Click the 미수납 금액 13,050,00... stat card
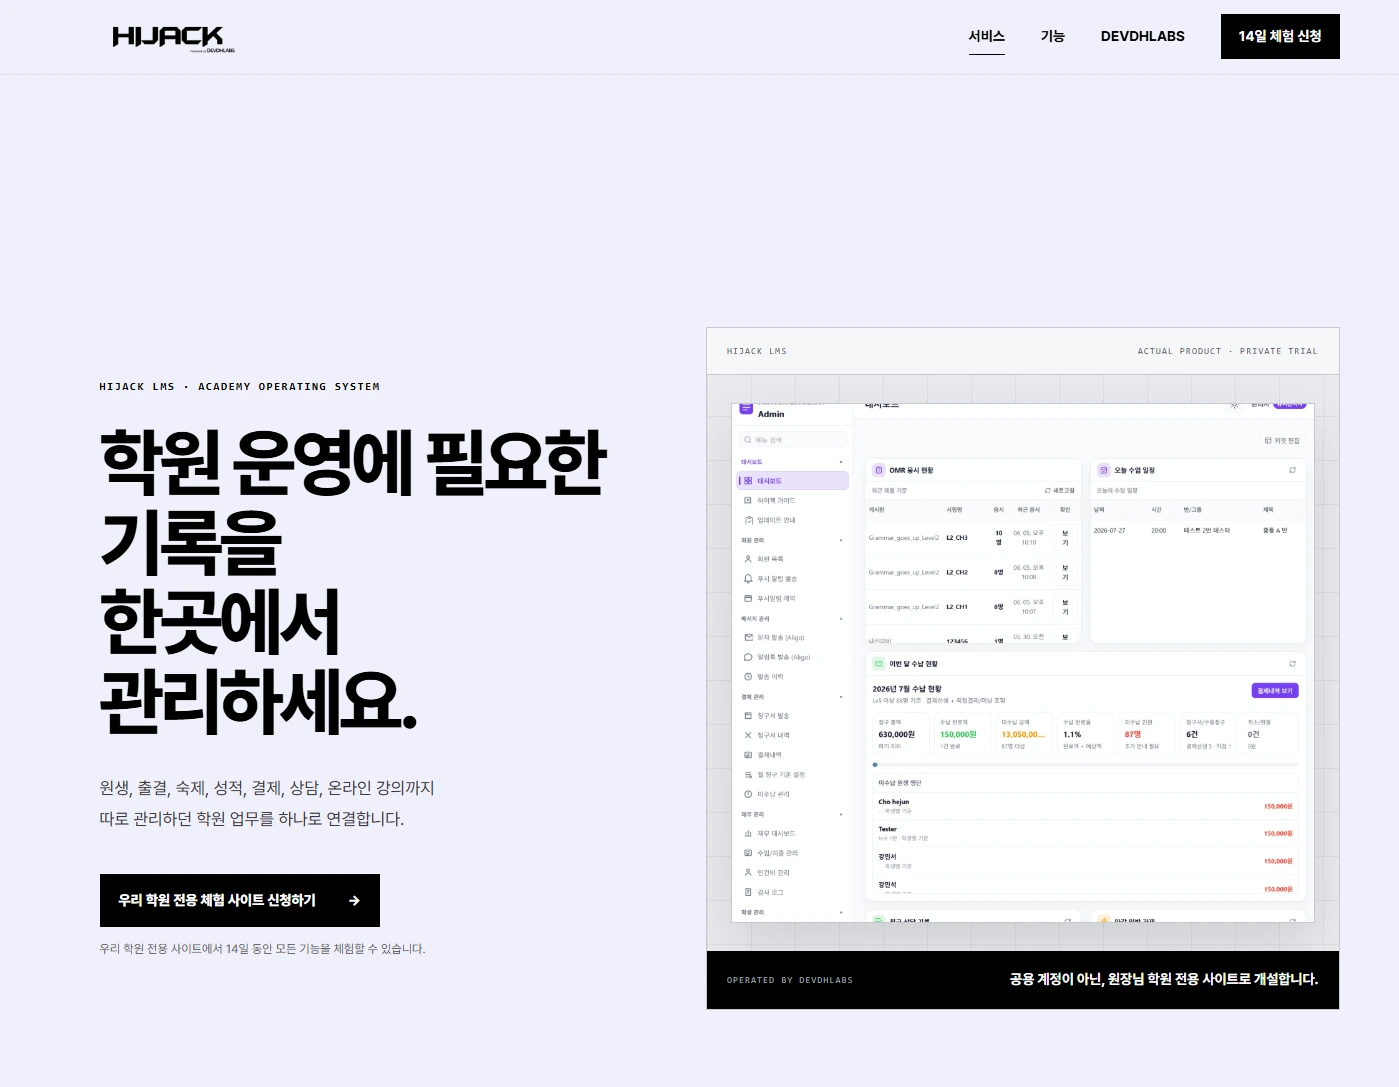This screenshot has height=1087, width=1399. click(x=1024, y=734)
